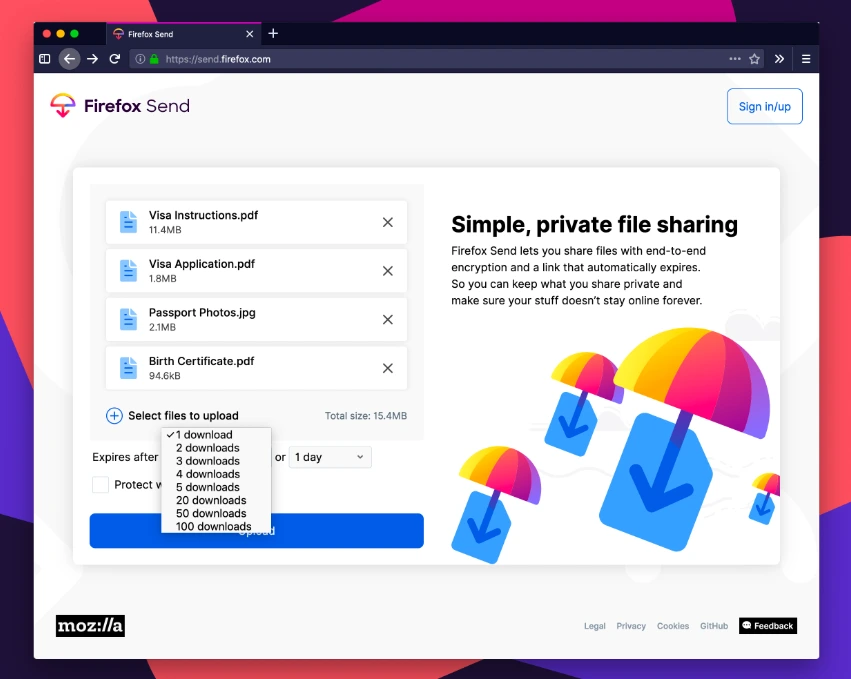This screenshot has width=851, height=679.
Task: Open the Legal footer link
Action: pos(594,626)
